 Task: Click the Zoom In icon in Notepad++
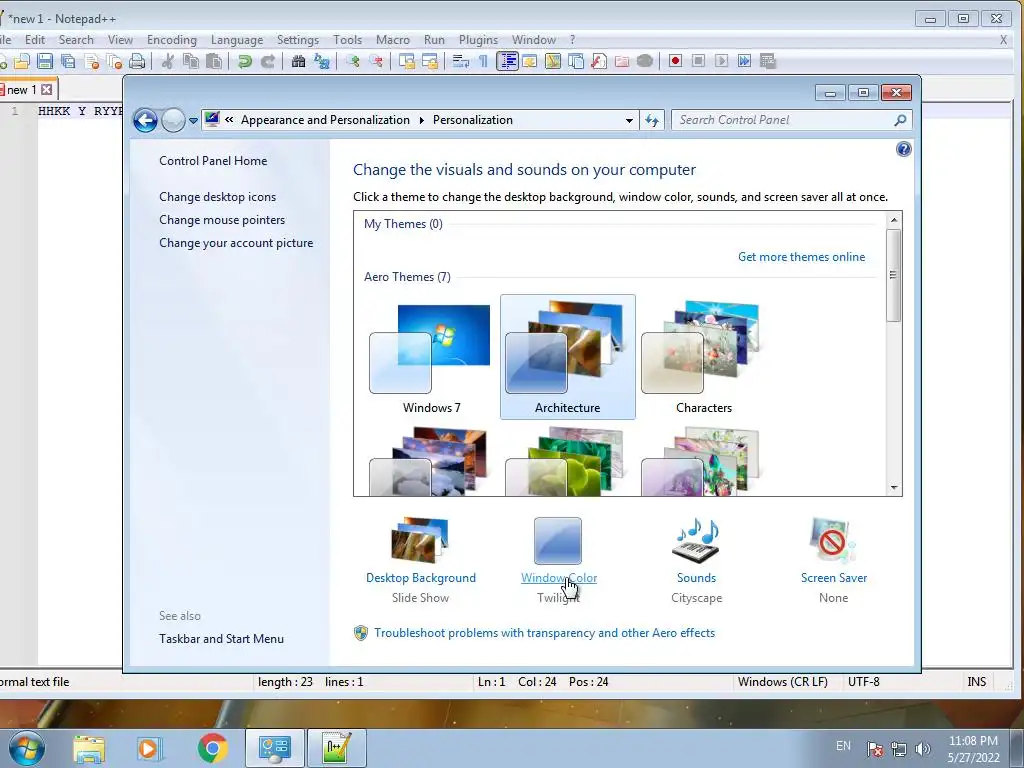tap(353, 61)
